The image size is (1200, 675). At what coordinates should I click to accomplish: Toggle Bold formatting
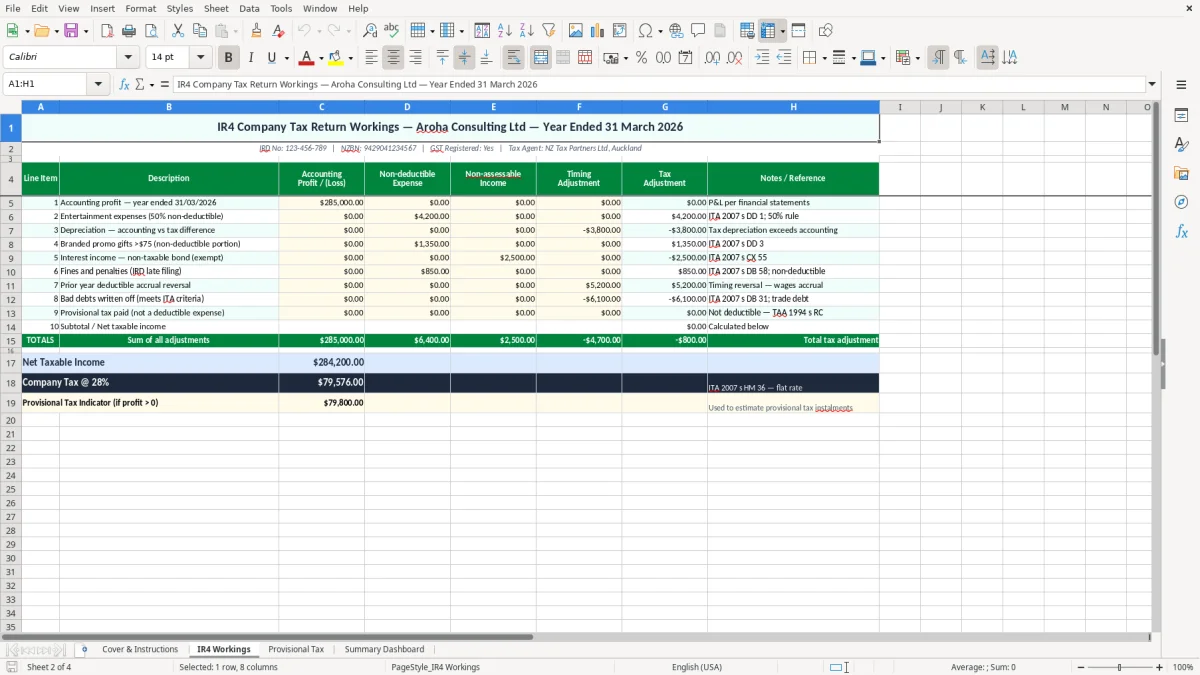point(229,58)
